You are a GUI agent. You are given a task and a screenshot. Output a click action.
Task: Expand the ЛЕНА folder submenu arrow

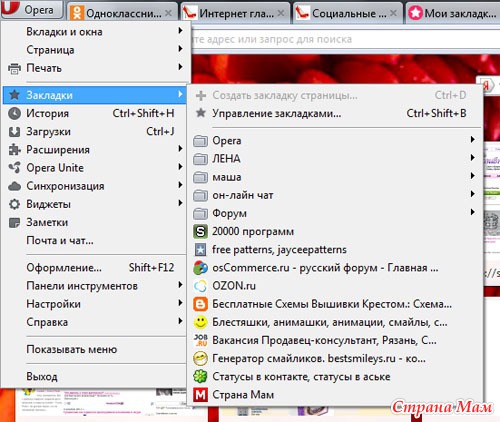(x=472, y=157)
